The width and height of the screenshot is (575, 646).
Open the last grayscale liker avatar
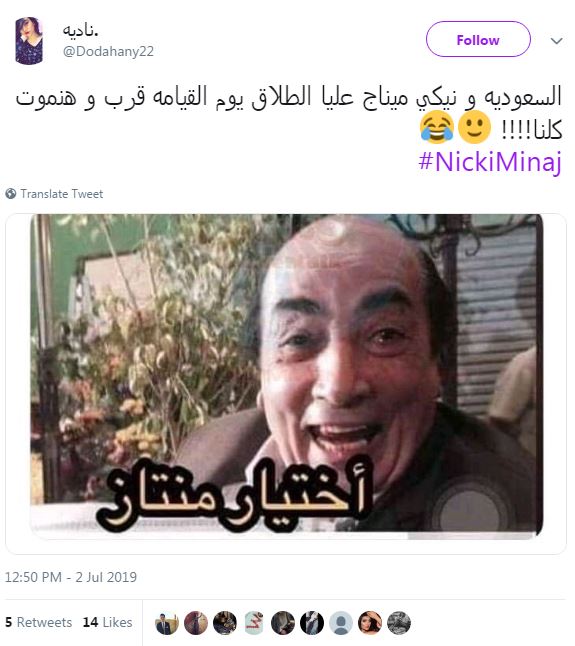click(x=399, y=623)
